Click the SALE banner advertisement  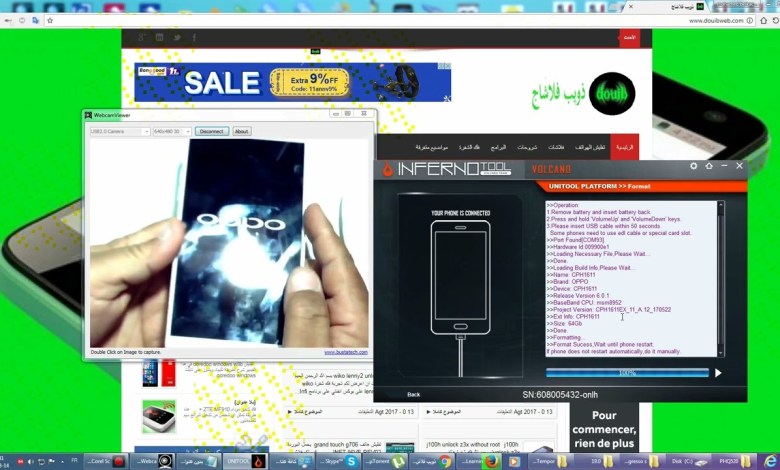292,82
